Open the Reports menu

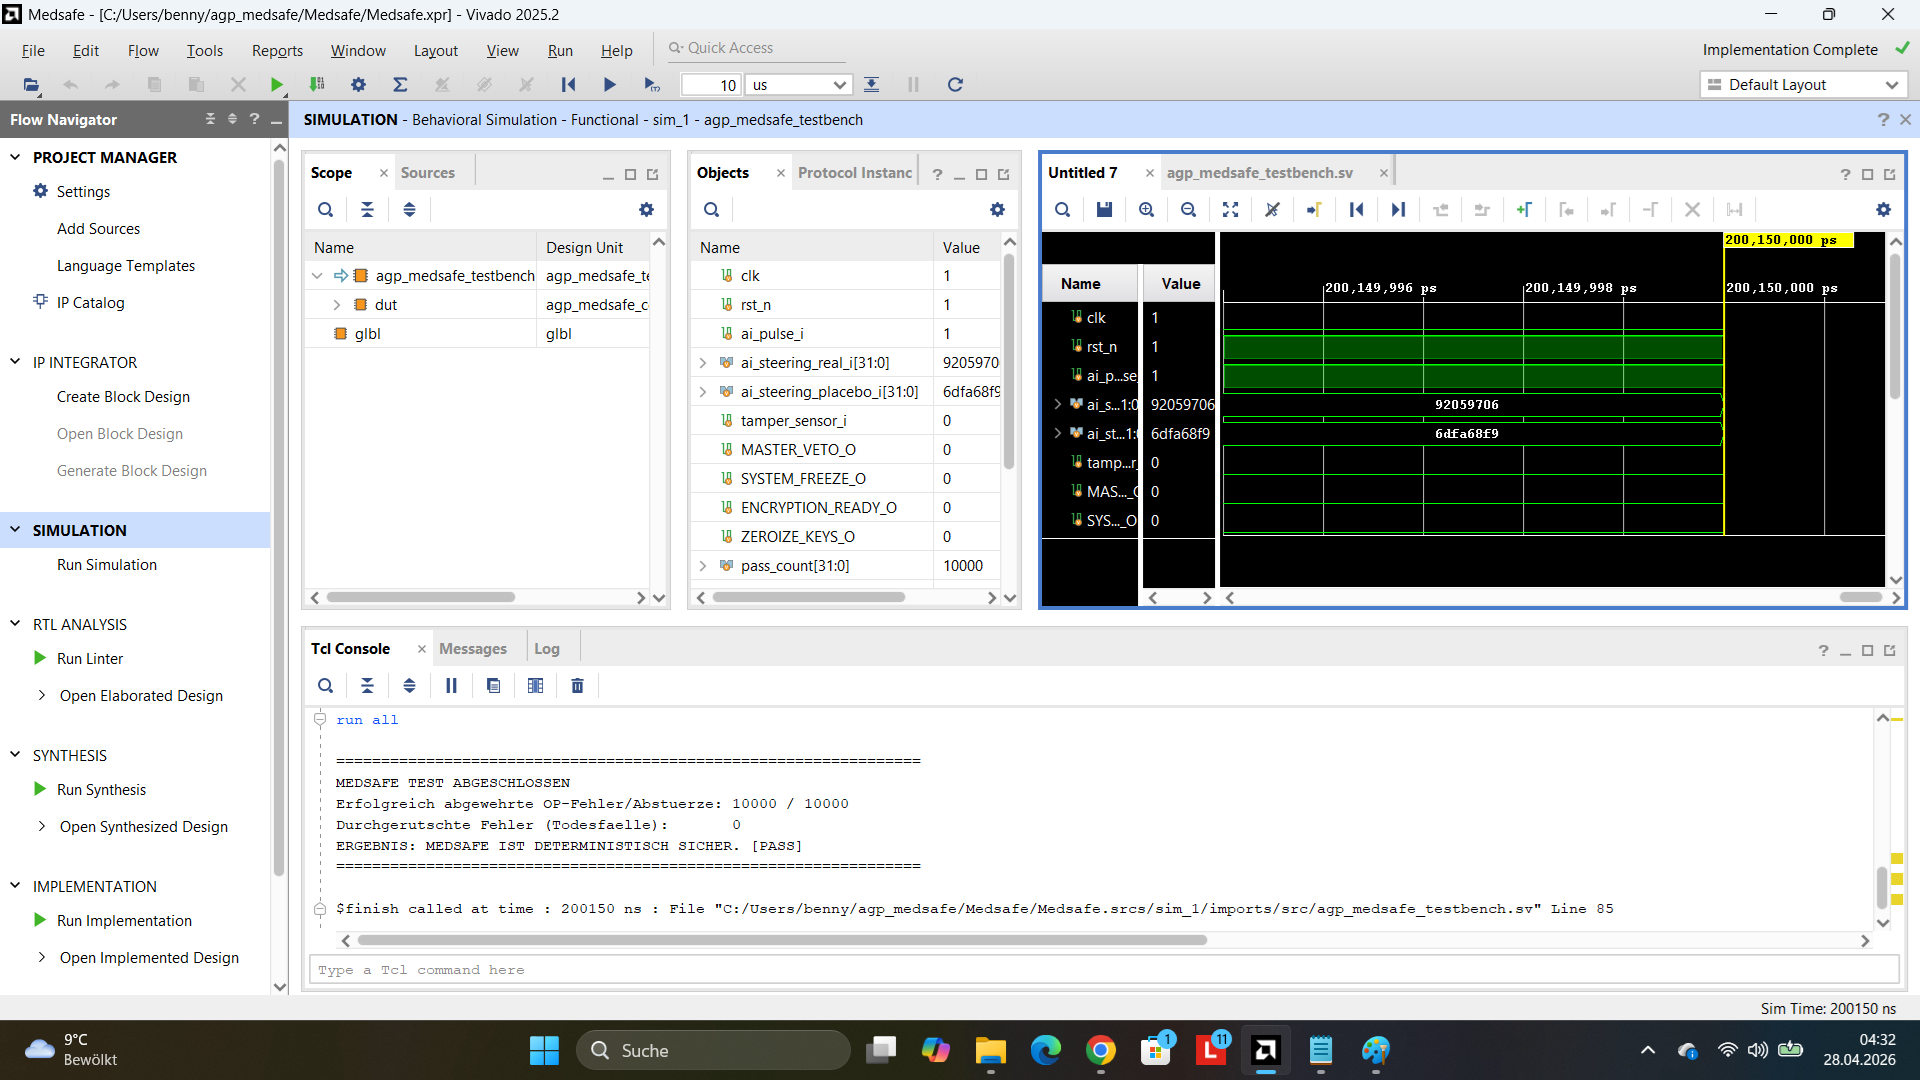[x=277, y=51]
